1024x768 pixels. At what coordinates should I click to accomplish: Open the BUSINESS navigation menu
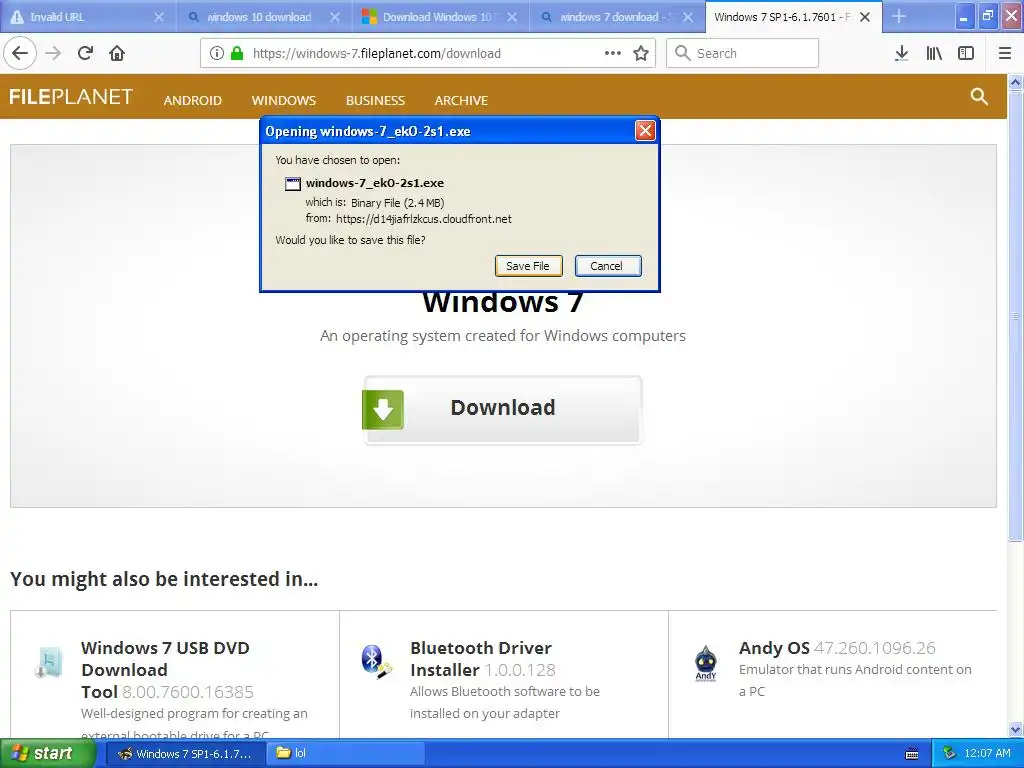tap(376, 101)
